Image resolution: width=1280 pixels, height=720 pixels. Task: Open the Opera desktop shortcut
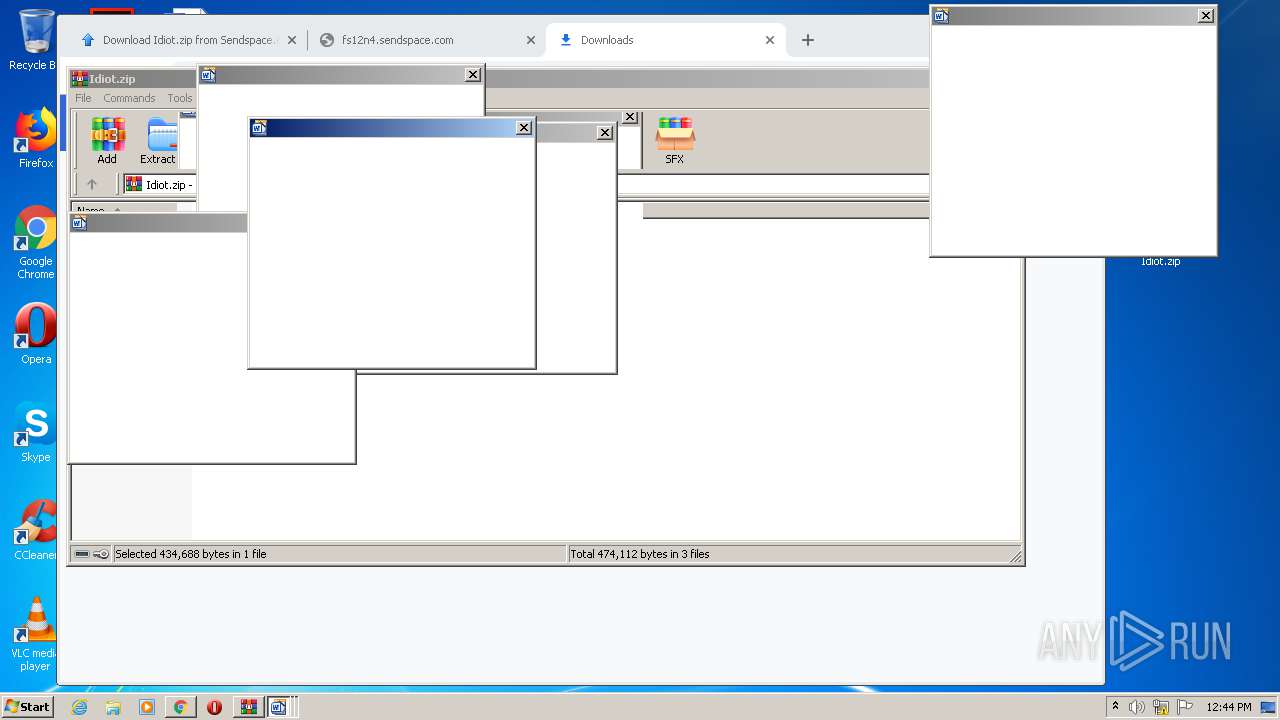[36, 333]
